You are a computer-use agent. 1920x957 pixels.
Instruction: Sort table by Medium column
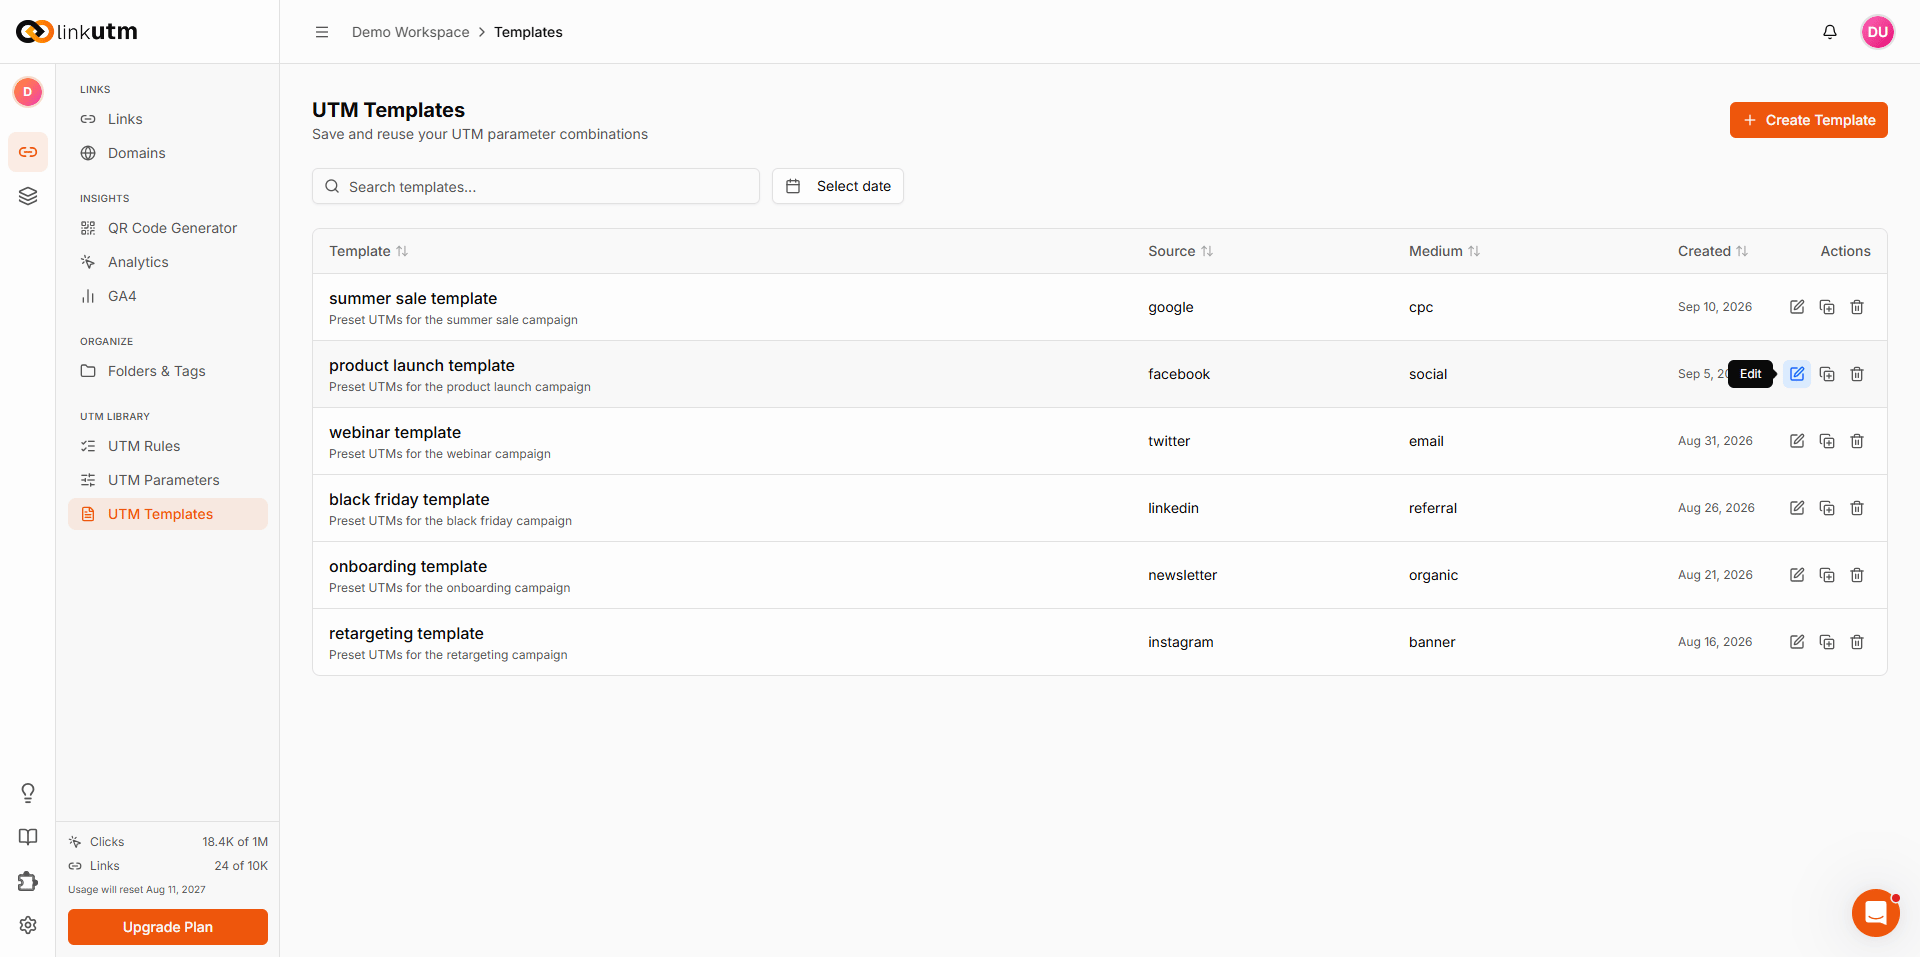point(1444,251)
